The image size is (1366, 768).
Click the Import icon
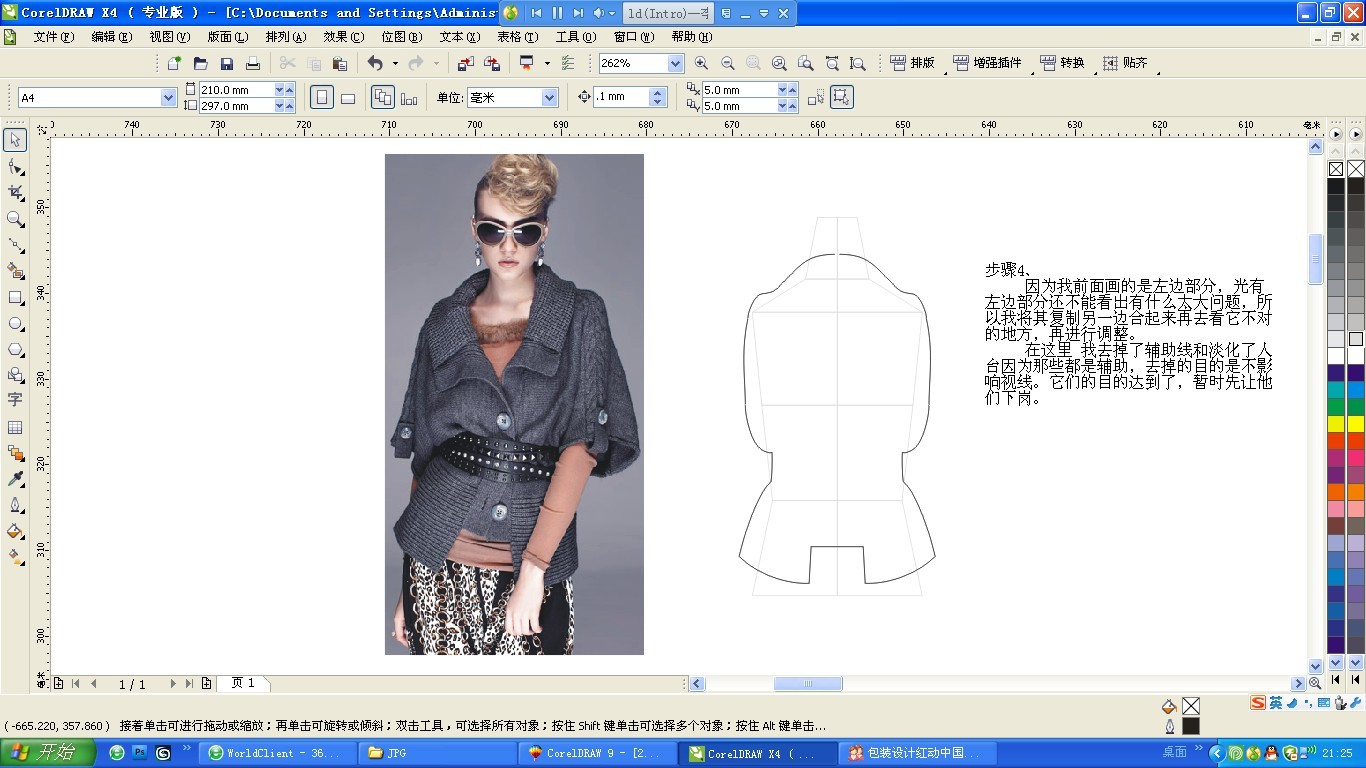[466, 63]
